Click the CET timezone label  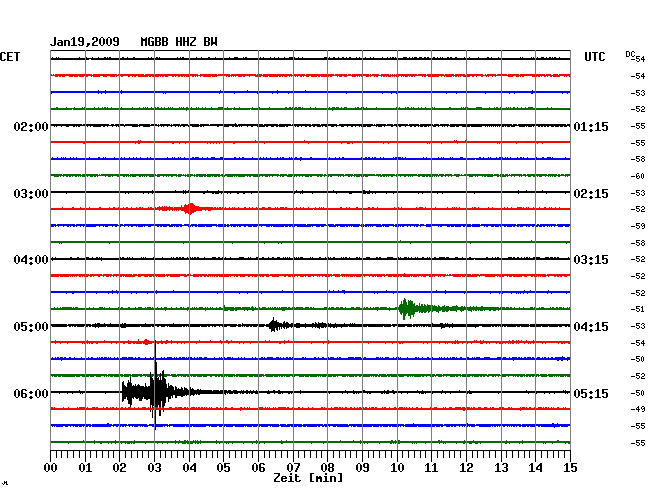click(10, 57)
